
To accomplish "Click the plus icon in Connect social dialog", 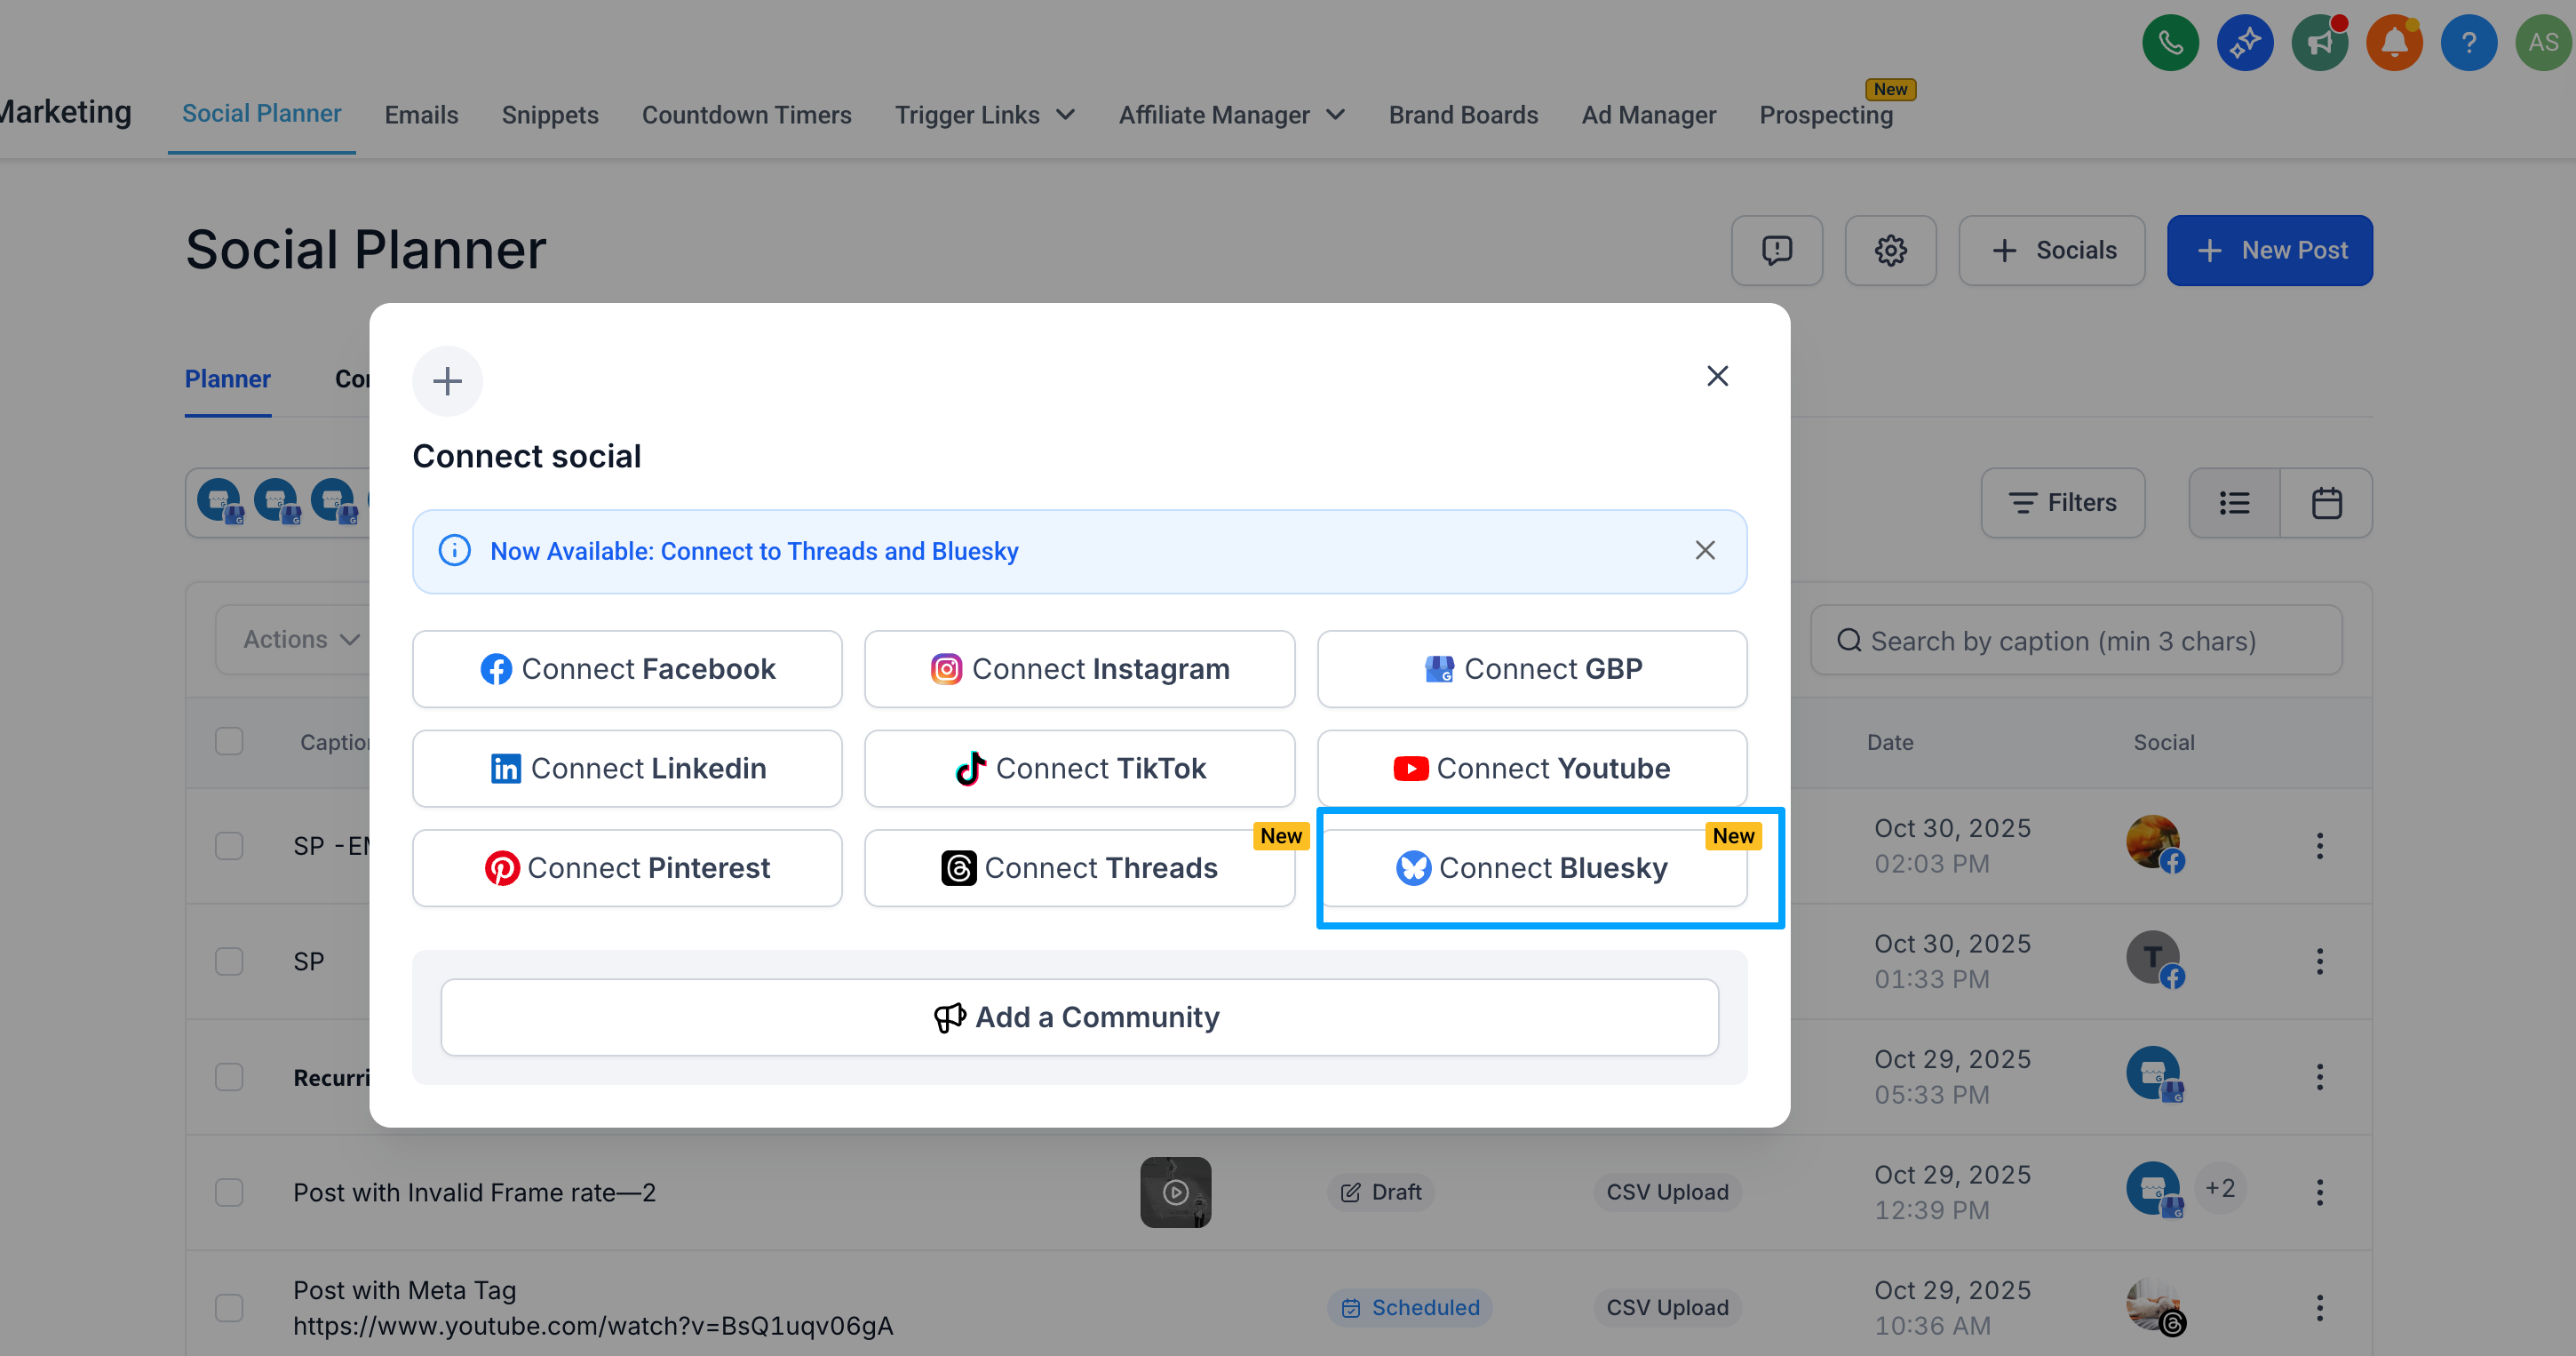I will pyautogui.click(x=447, y=380).
